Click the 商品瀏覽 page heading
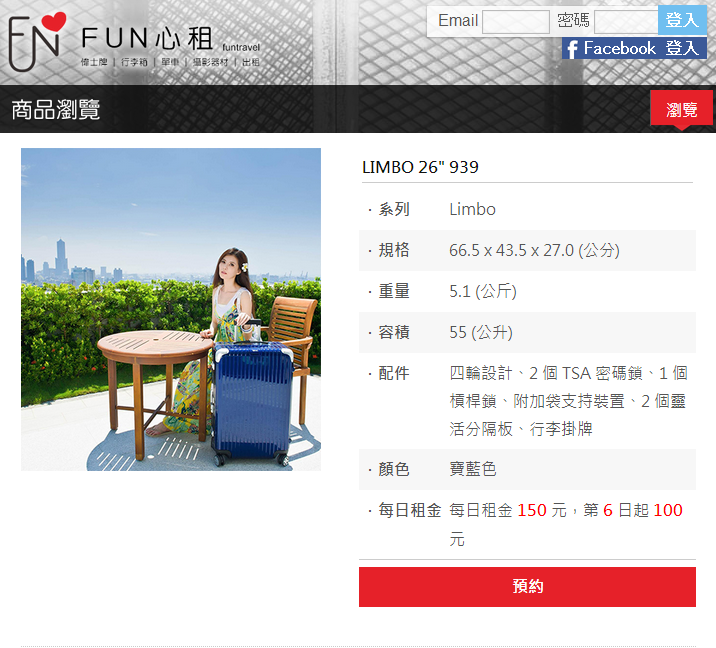Screen dimensions: 716x648 tap(55, 110)
